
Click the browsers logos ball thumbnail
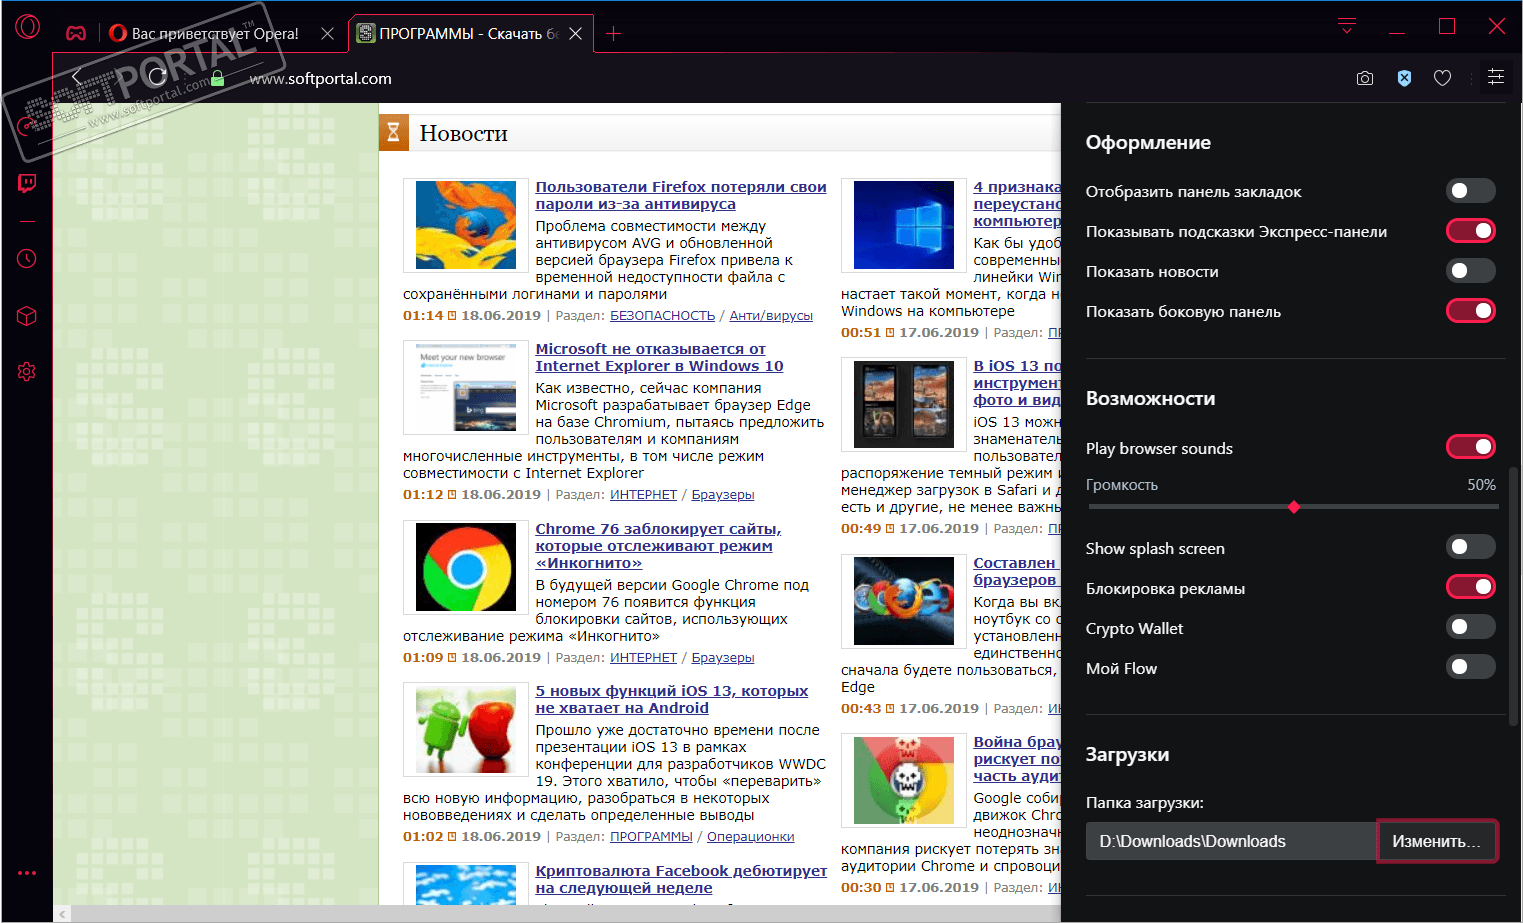(904, 601)
